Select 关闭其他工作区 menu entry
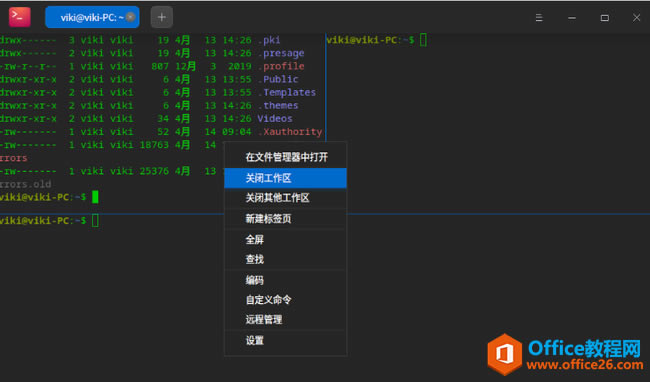Image resolution: width=650 pixels, height=382 pixels. click(x=286, y=198)
